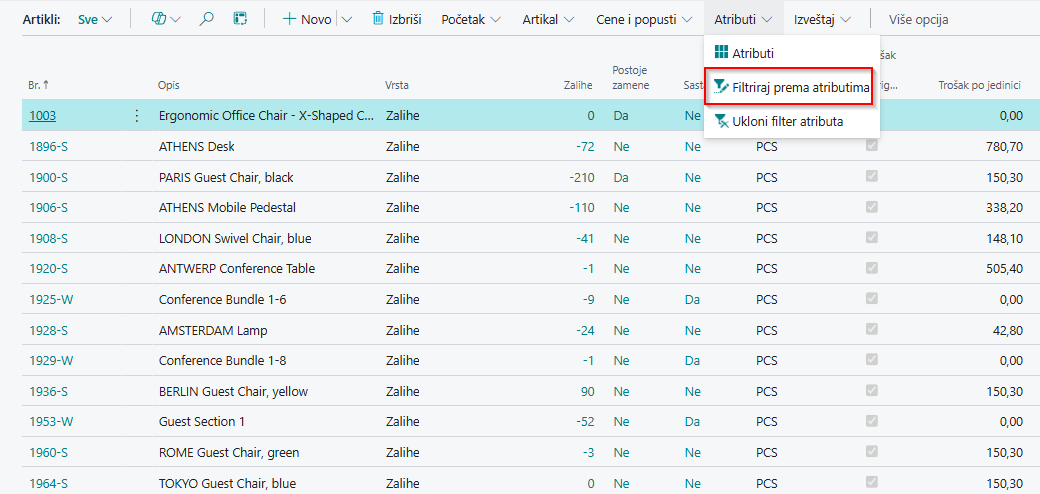1040x494 pixels.
Task: Click the list layout view icon
Action: tap(240, 19)
